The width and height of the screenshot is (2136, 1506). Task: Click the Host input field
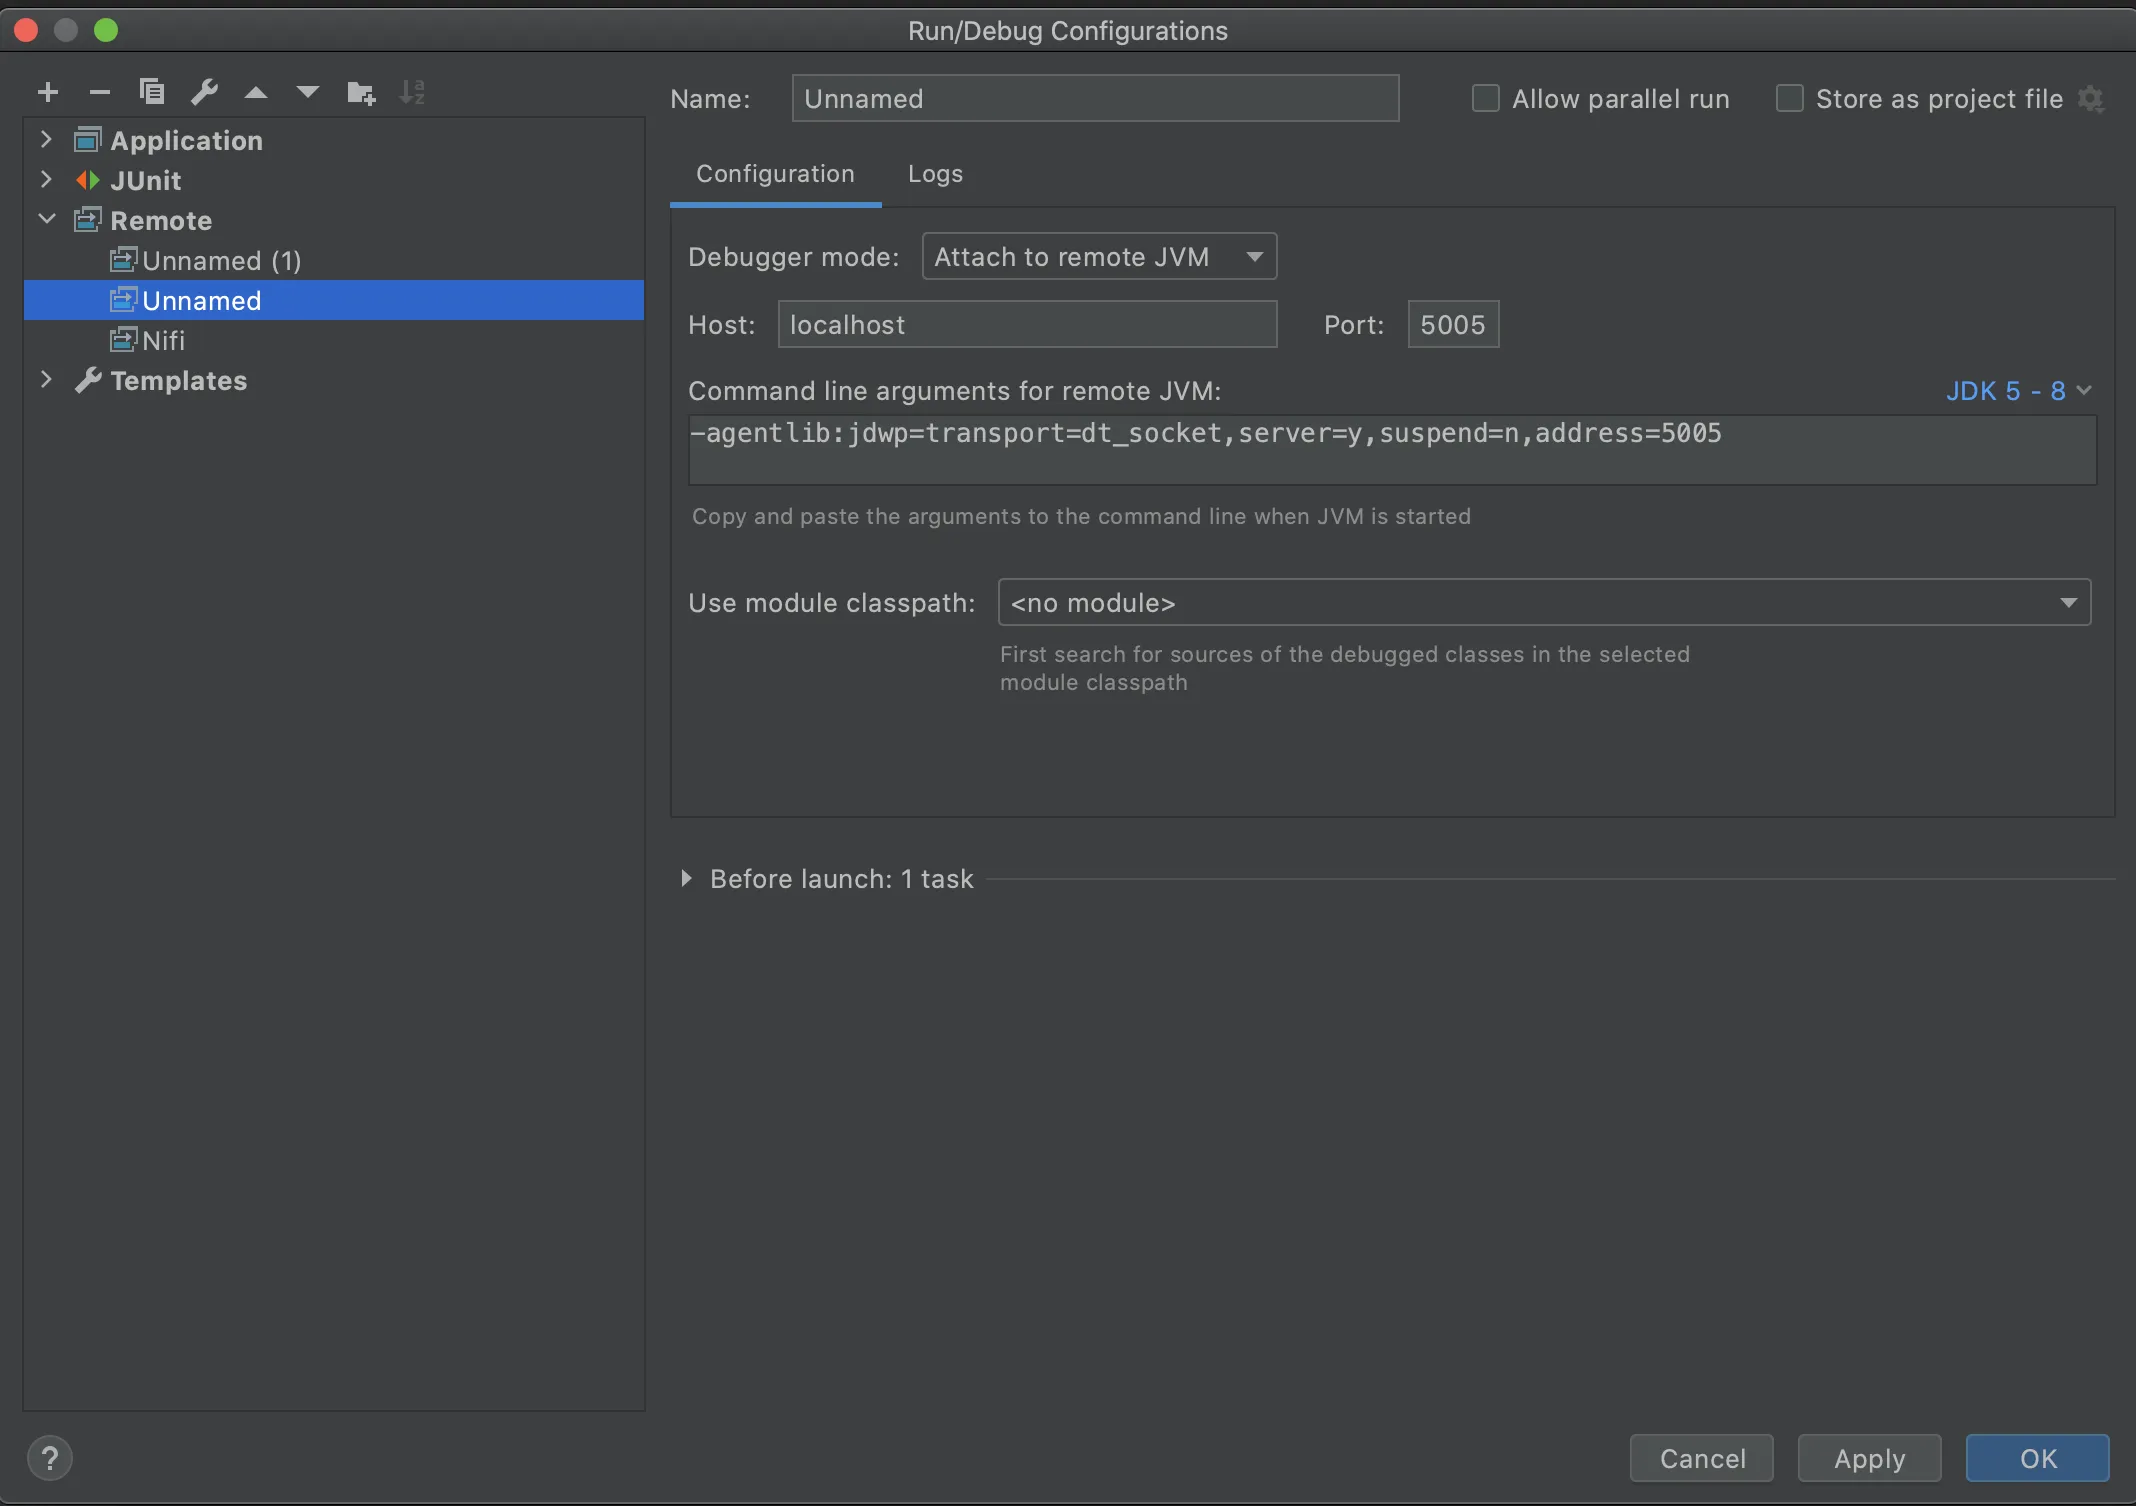[x=1027, y=325]
